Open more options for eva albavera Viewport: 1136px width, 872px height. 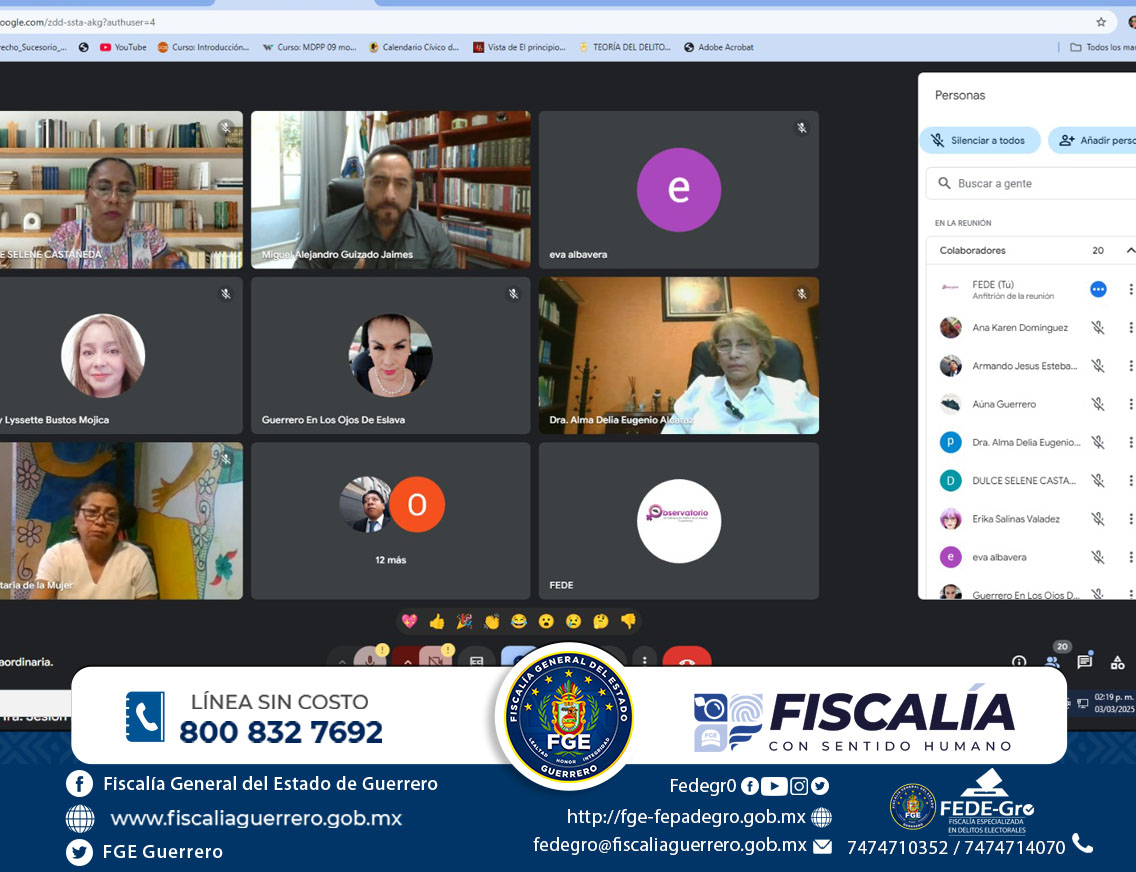pyautogui.click(x=1130, y=557)
